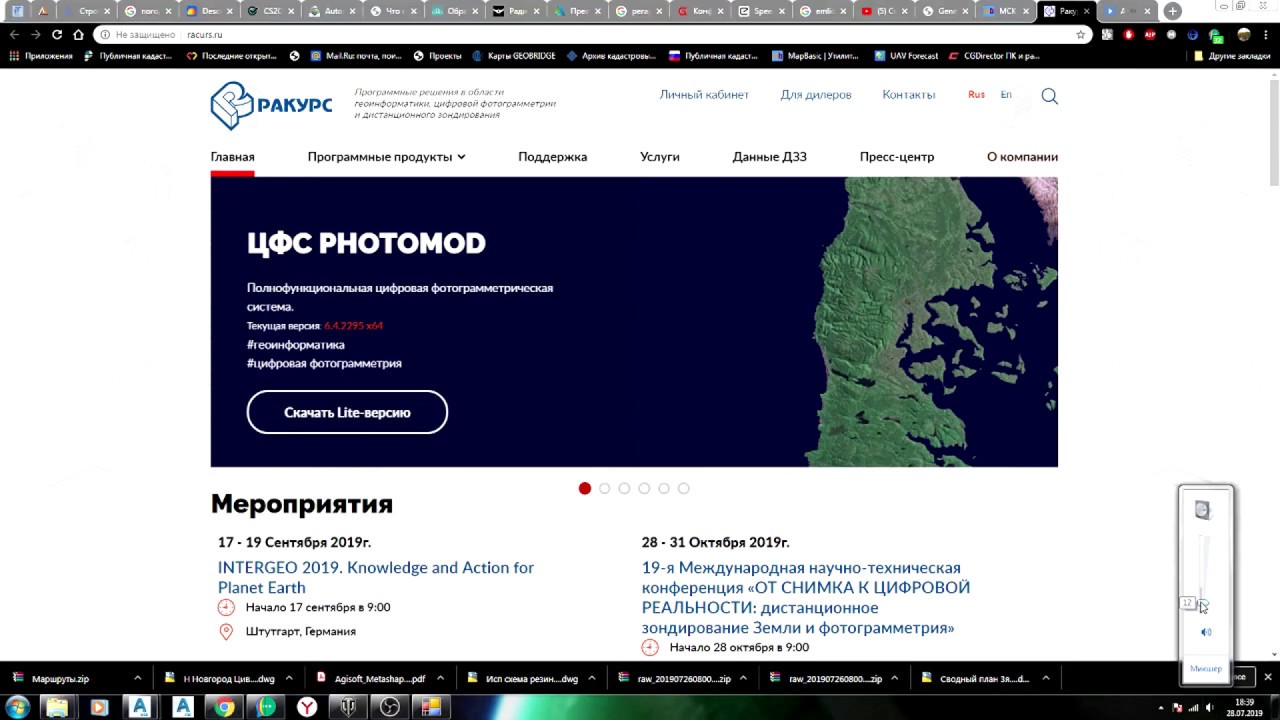The height and width of the screenshot is (720, 1280).
Task: Close the YouTube browser tab
Action: (903, 11)
